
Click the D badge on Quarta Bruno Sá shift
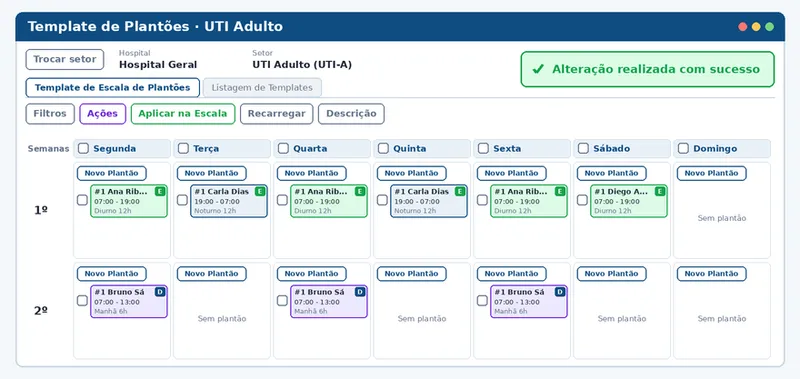tap(360, 292)
